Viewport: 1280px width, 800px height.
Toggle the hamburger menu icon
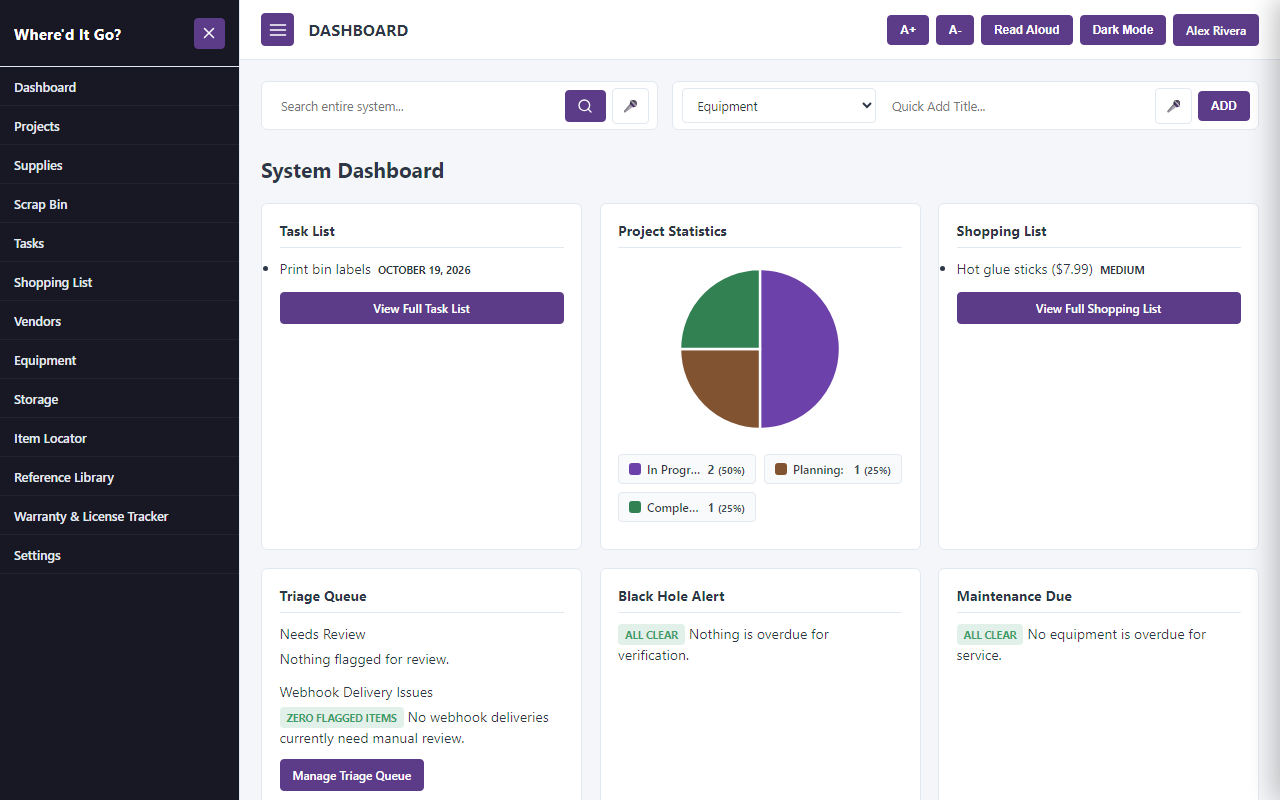pos(277,30)
